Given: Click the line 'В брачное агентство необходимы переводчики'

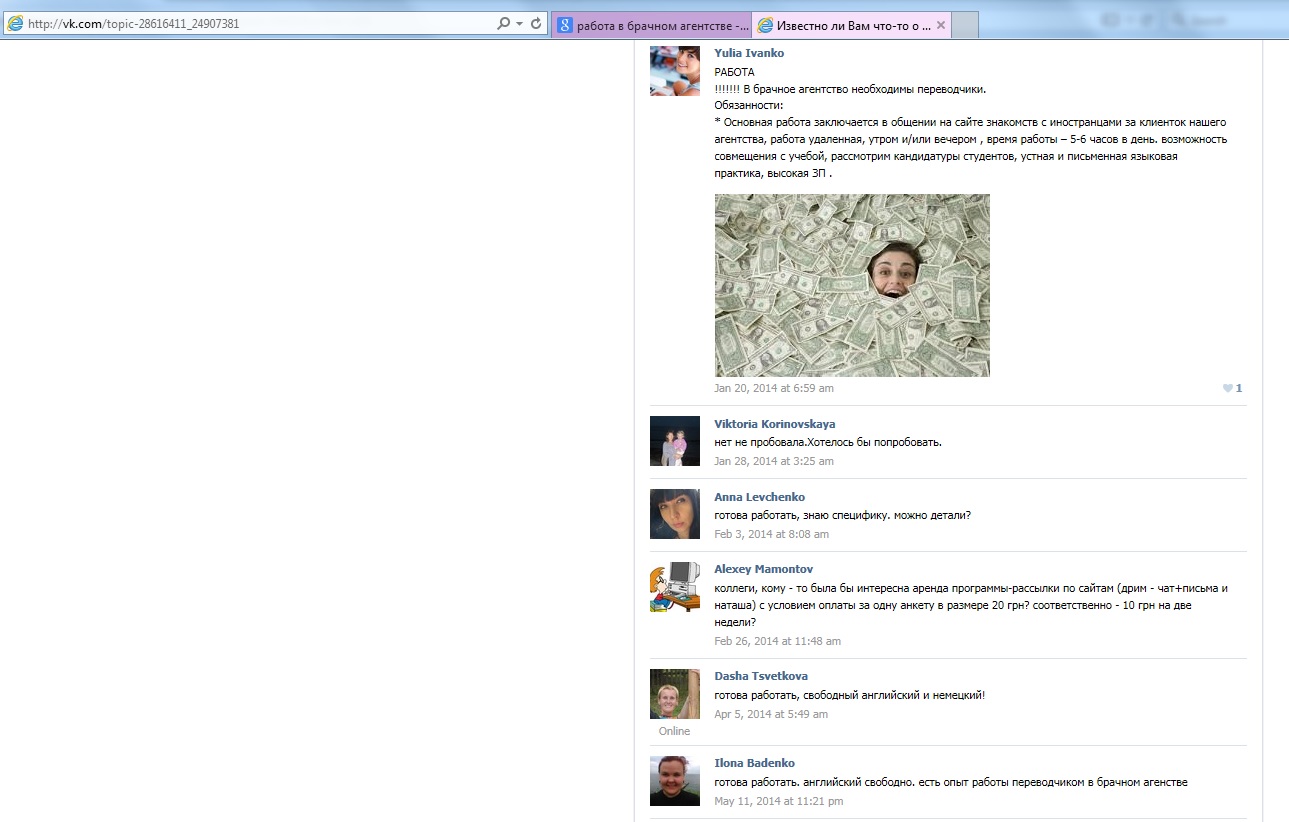Looking at the screenshot, I should coord(865,89).
